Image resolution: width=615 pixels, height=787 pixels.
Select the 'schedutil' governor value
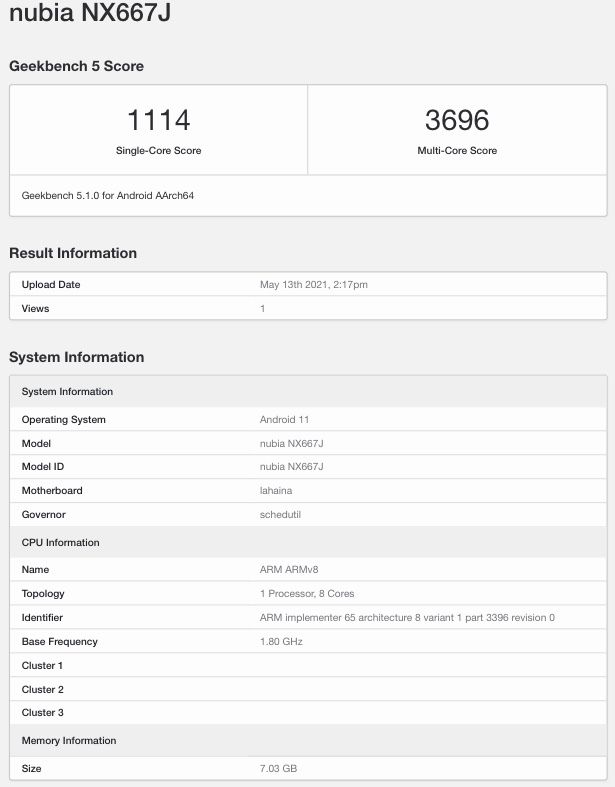tap(280, 515)
